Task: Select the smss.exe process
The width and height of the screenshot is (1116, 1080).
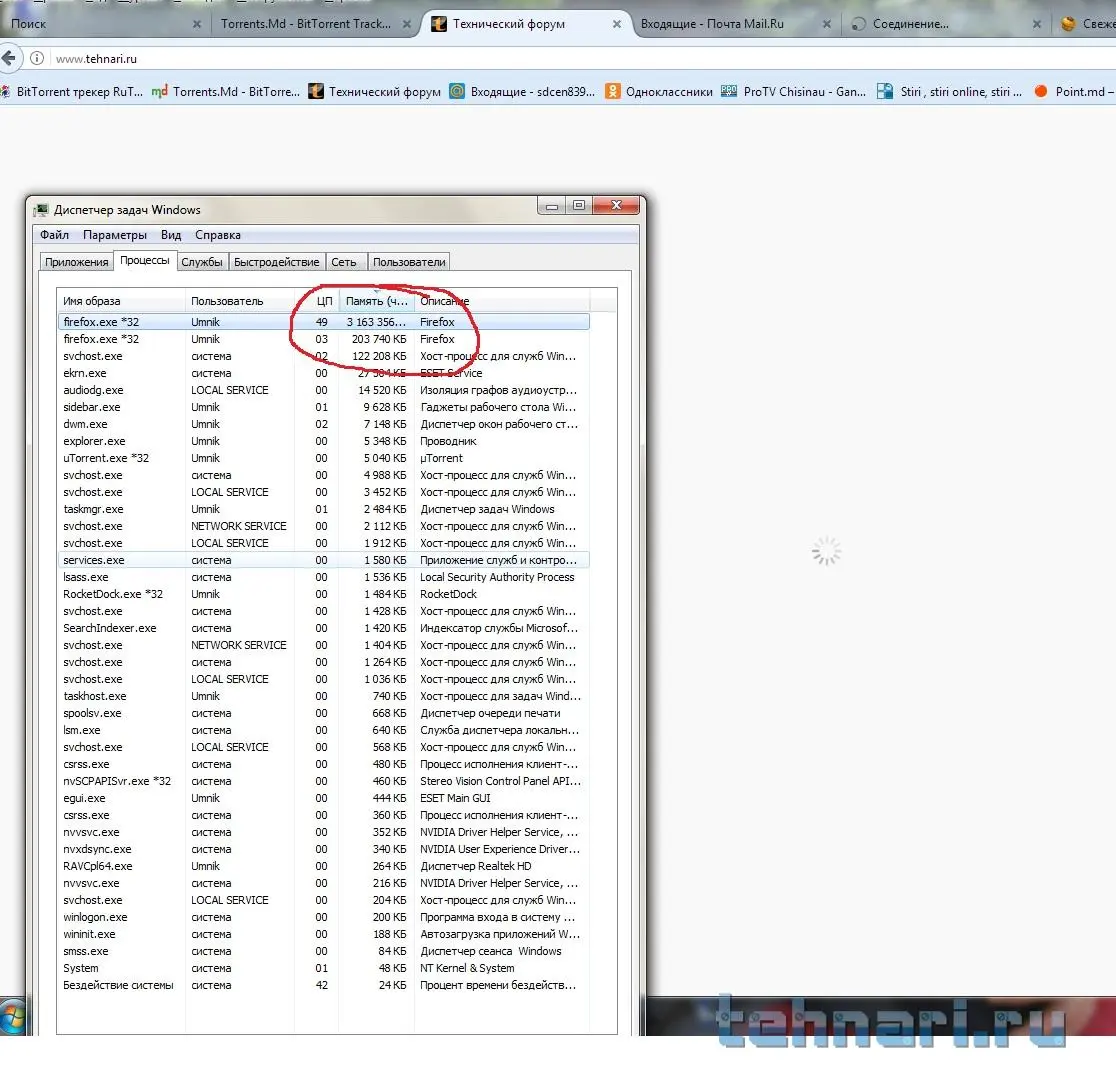Action: 324,951
